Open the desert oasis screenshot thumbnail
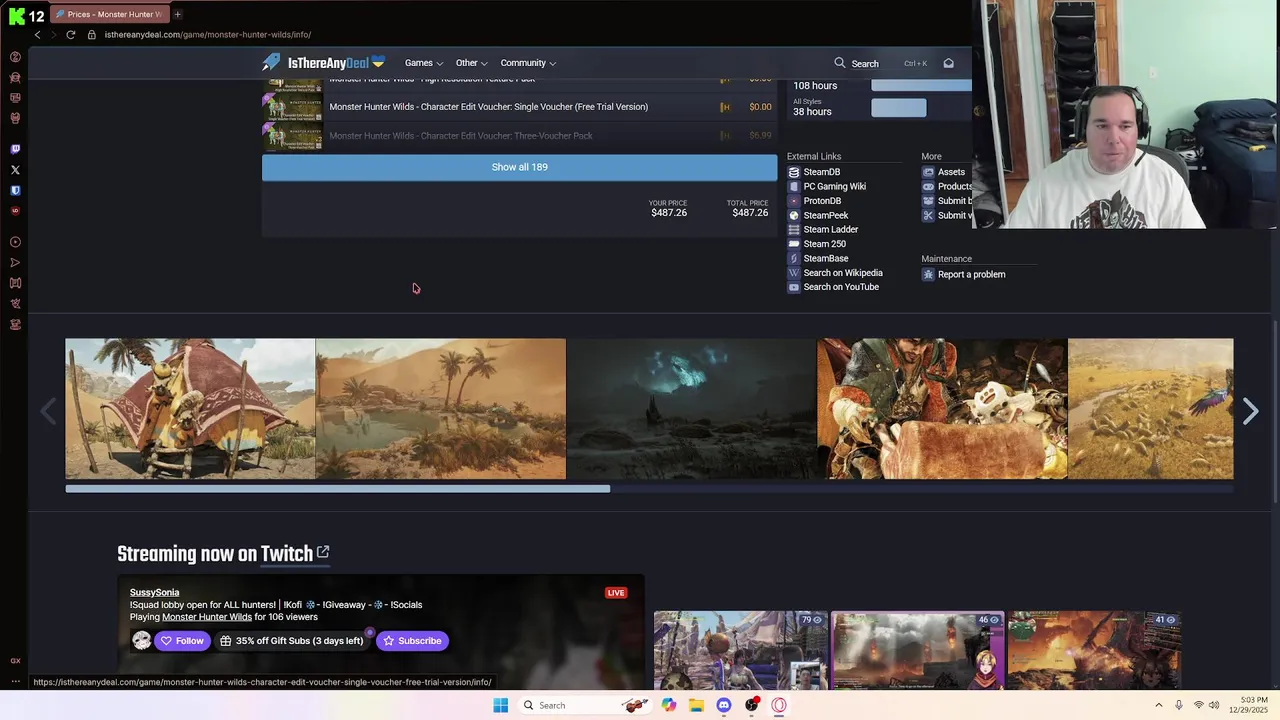The height and width of the screenshot is (720, 1280). click(441, 409)
